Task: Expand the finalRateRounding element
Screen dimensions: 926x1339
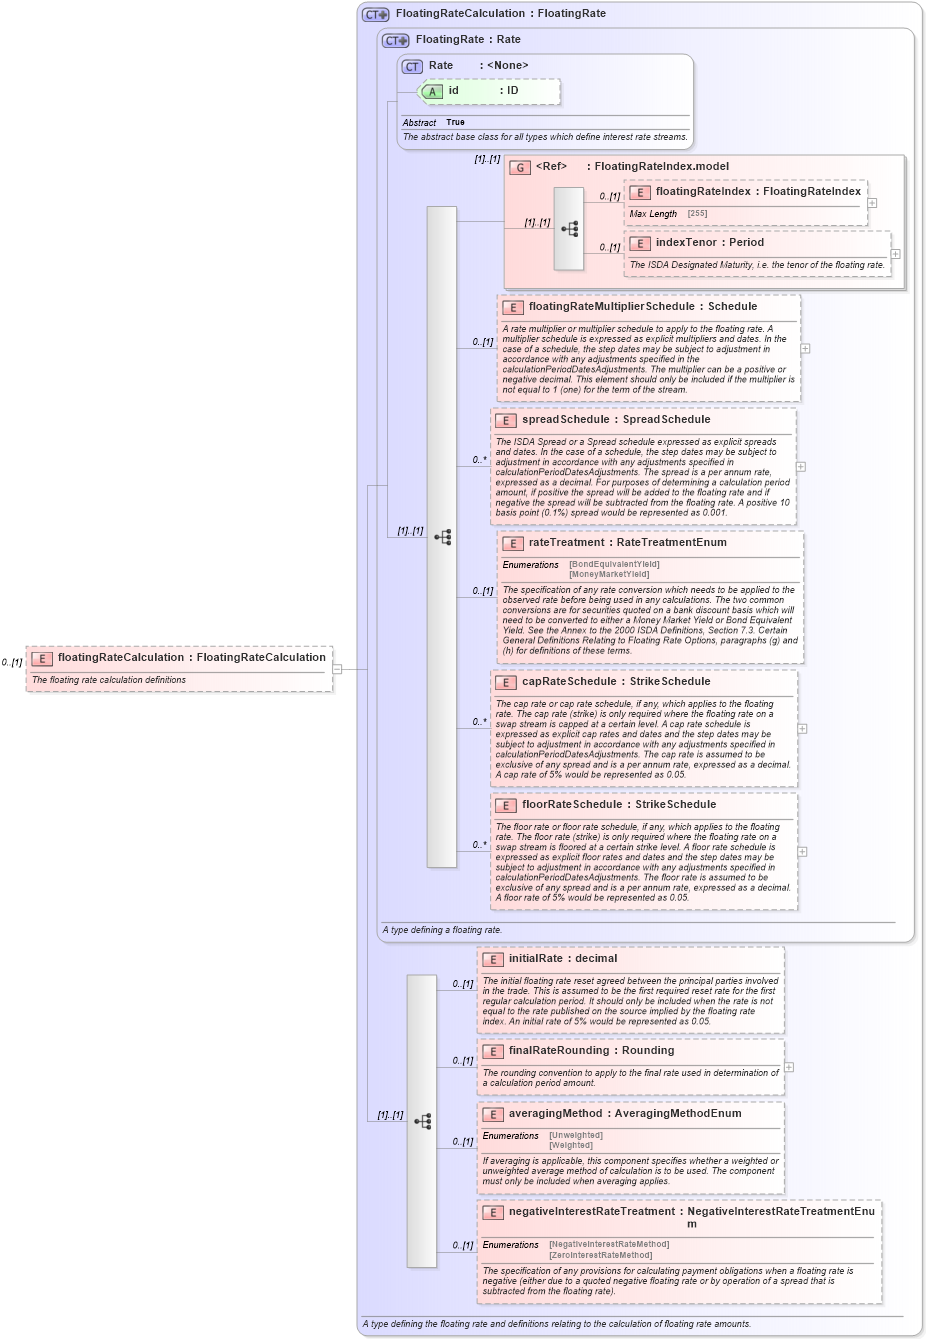Action: pyautogui.click(x=789, y=1067)
